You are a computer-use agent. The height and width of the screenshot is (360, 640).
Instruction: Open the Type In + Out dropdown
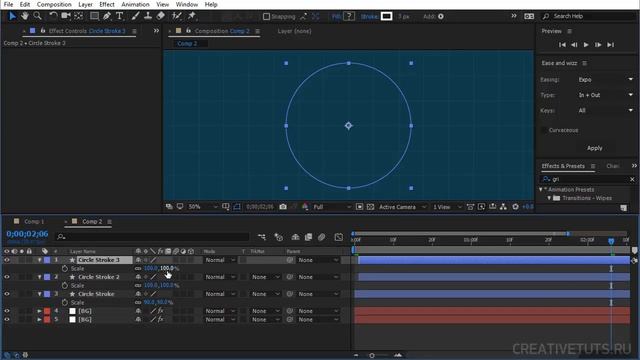605,95
